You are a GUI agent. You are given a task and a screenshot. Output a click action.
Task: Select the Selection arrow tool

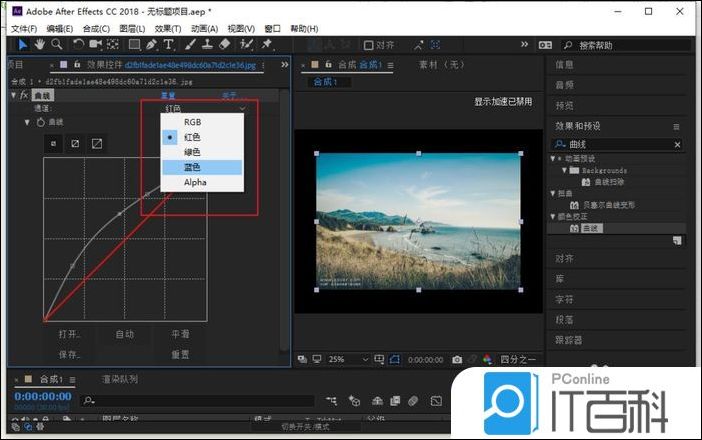(24, 45)
